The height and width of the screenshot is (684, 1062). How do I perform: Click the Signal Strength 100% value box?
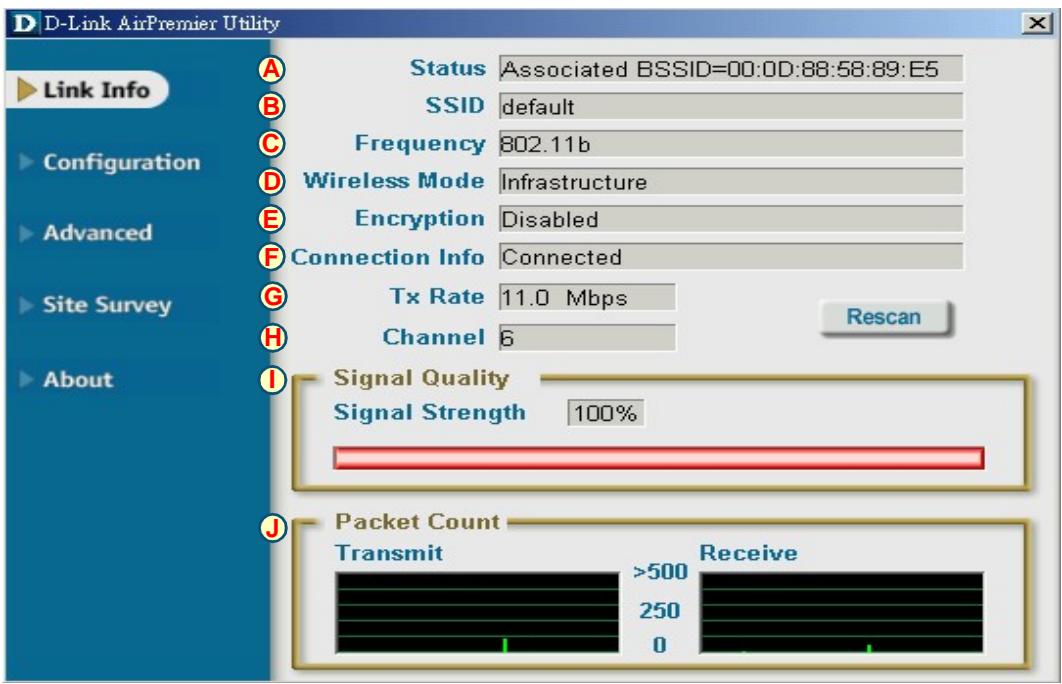click(606, 413)
